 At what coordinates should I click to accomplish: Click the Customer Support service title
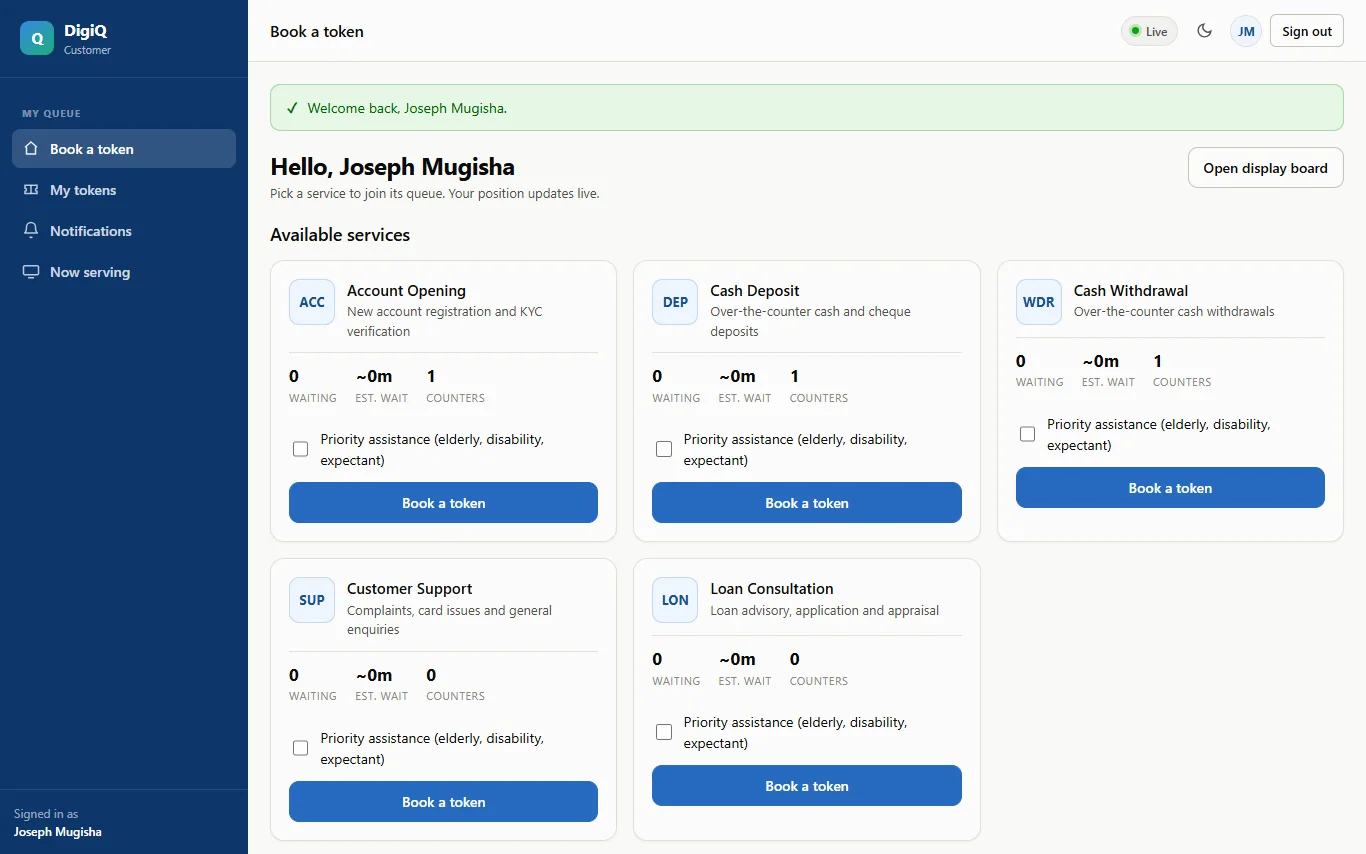(x=409, y=589)
